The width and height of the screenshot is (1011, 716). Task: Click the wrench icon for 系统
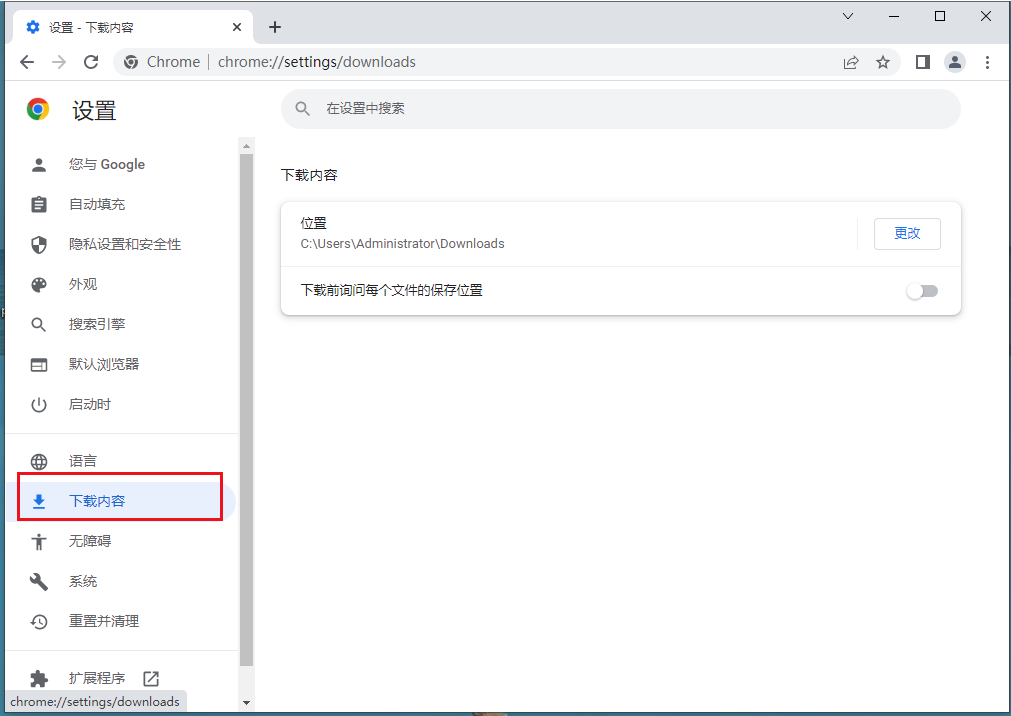[x=39, y=581]
